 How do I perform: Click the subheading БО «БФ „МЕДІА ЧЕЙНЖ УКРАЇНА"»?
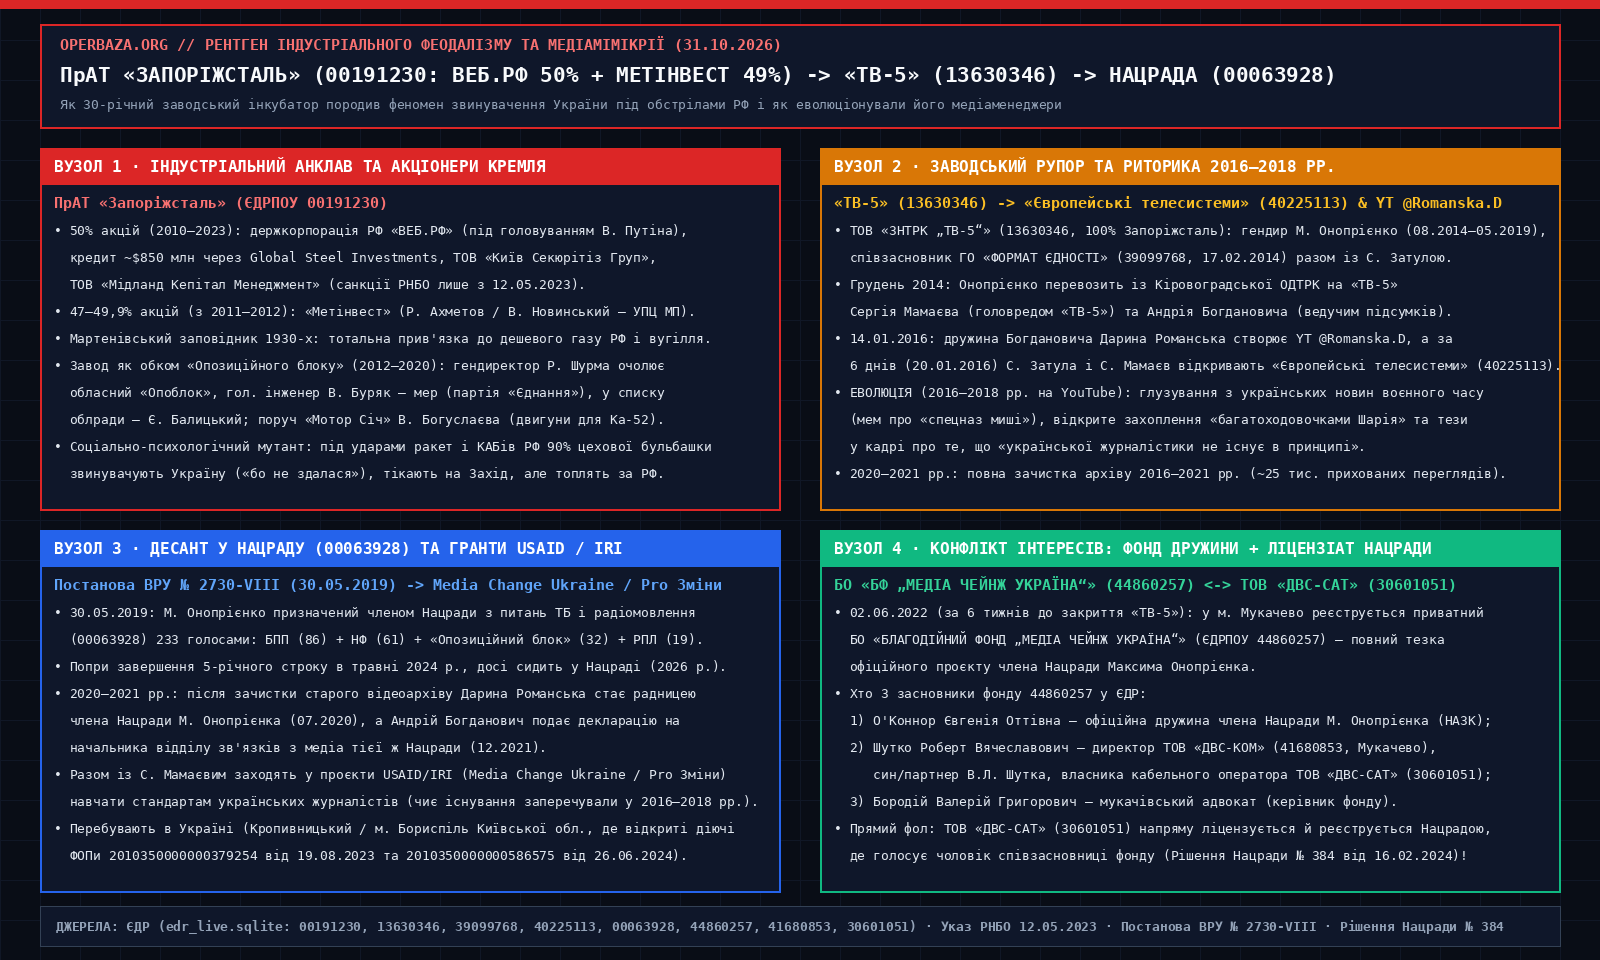[1144, 585]
